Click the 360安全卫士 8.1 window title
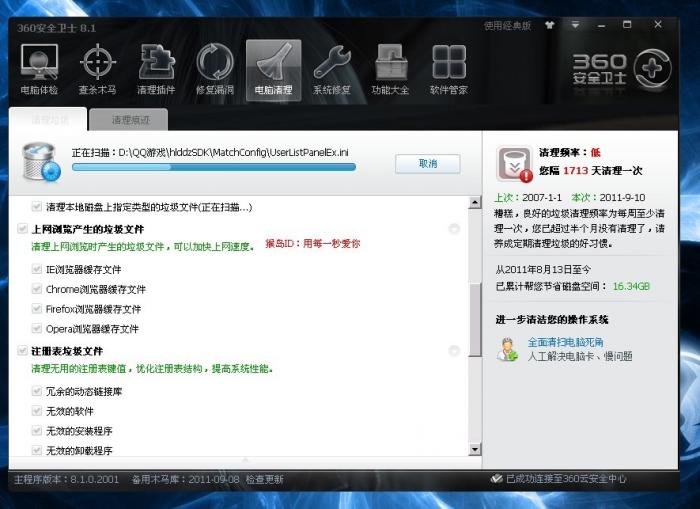 pyautogui.click(x=57, y=28)
